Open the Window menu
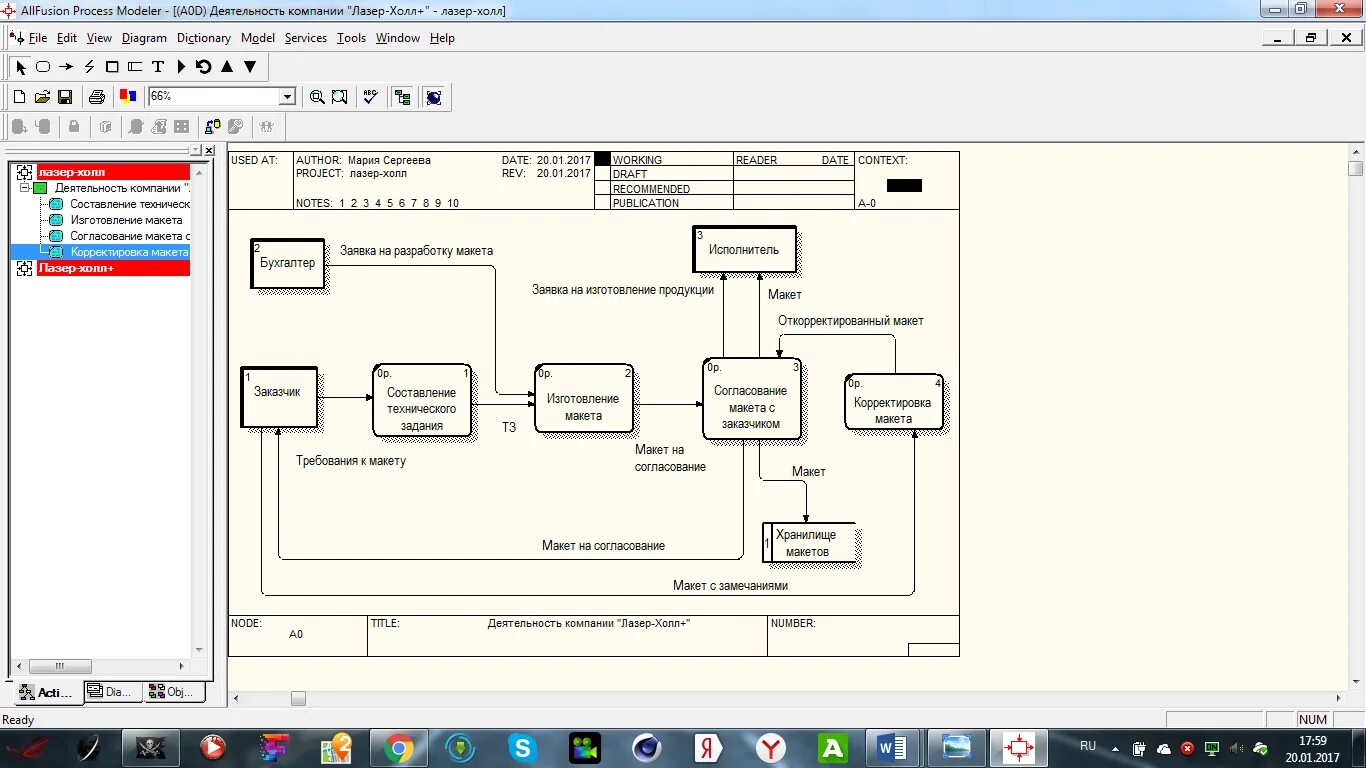 coord(398,38)
